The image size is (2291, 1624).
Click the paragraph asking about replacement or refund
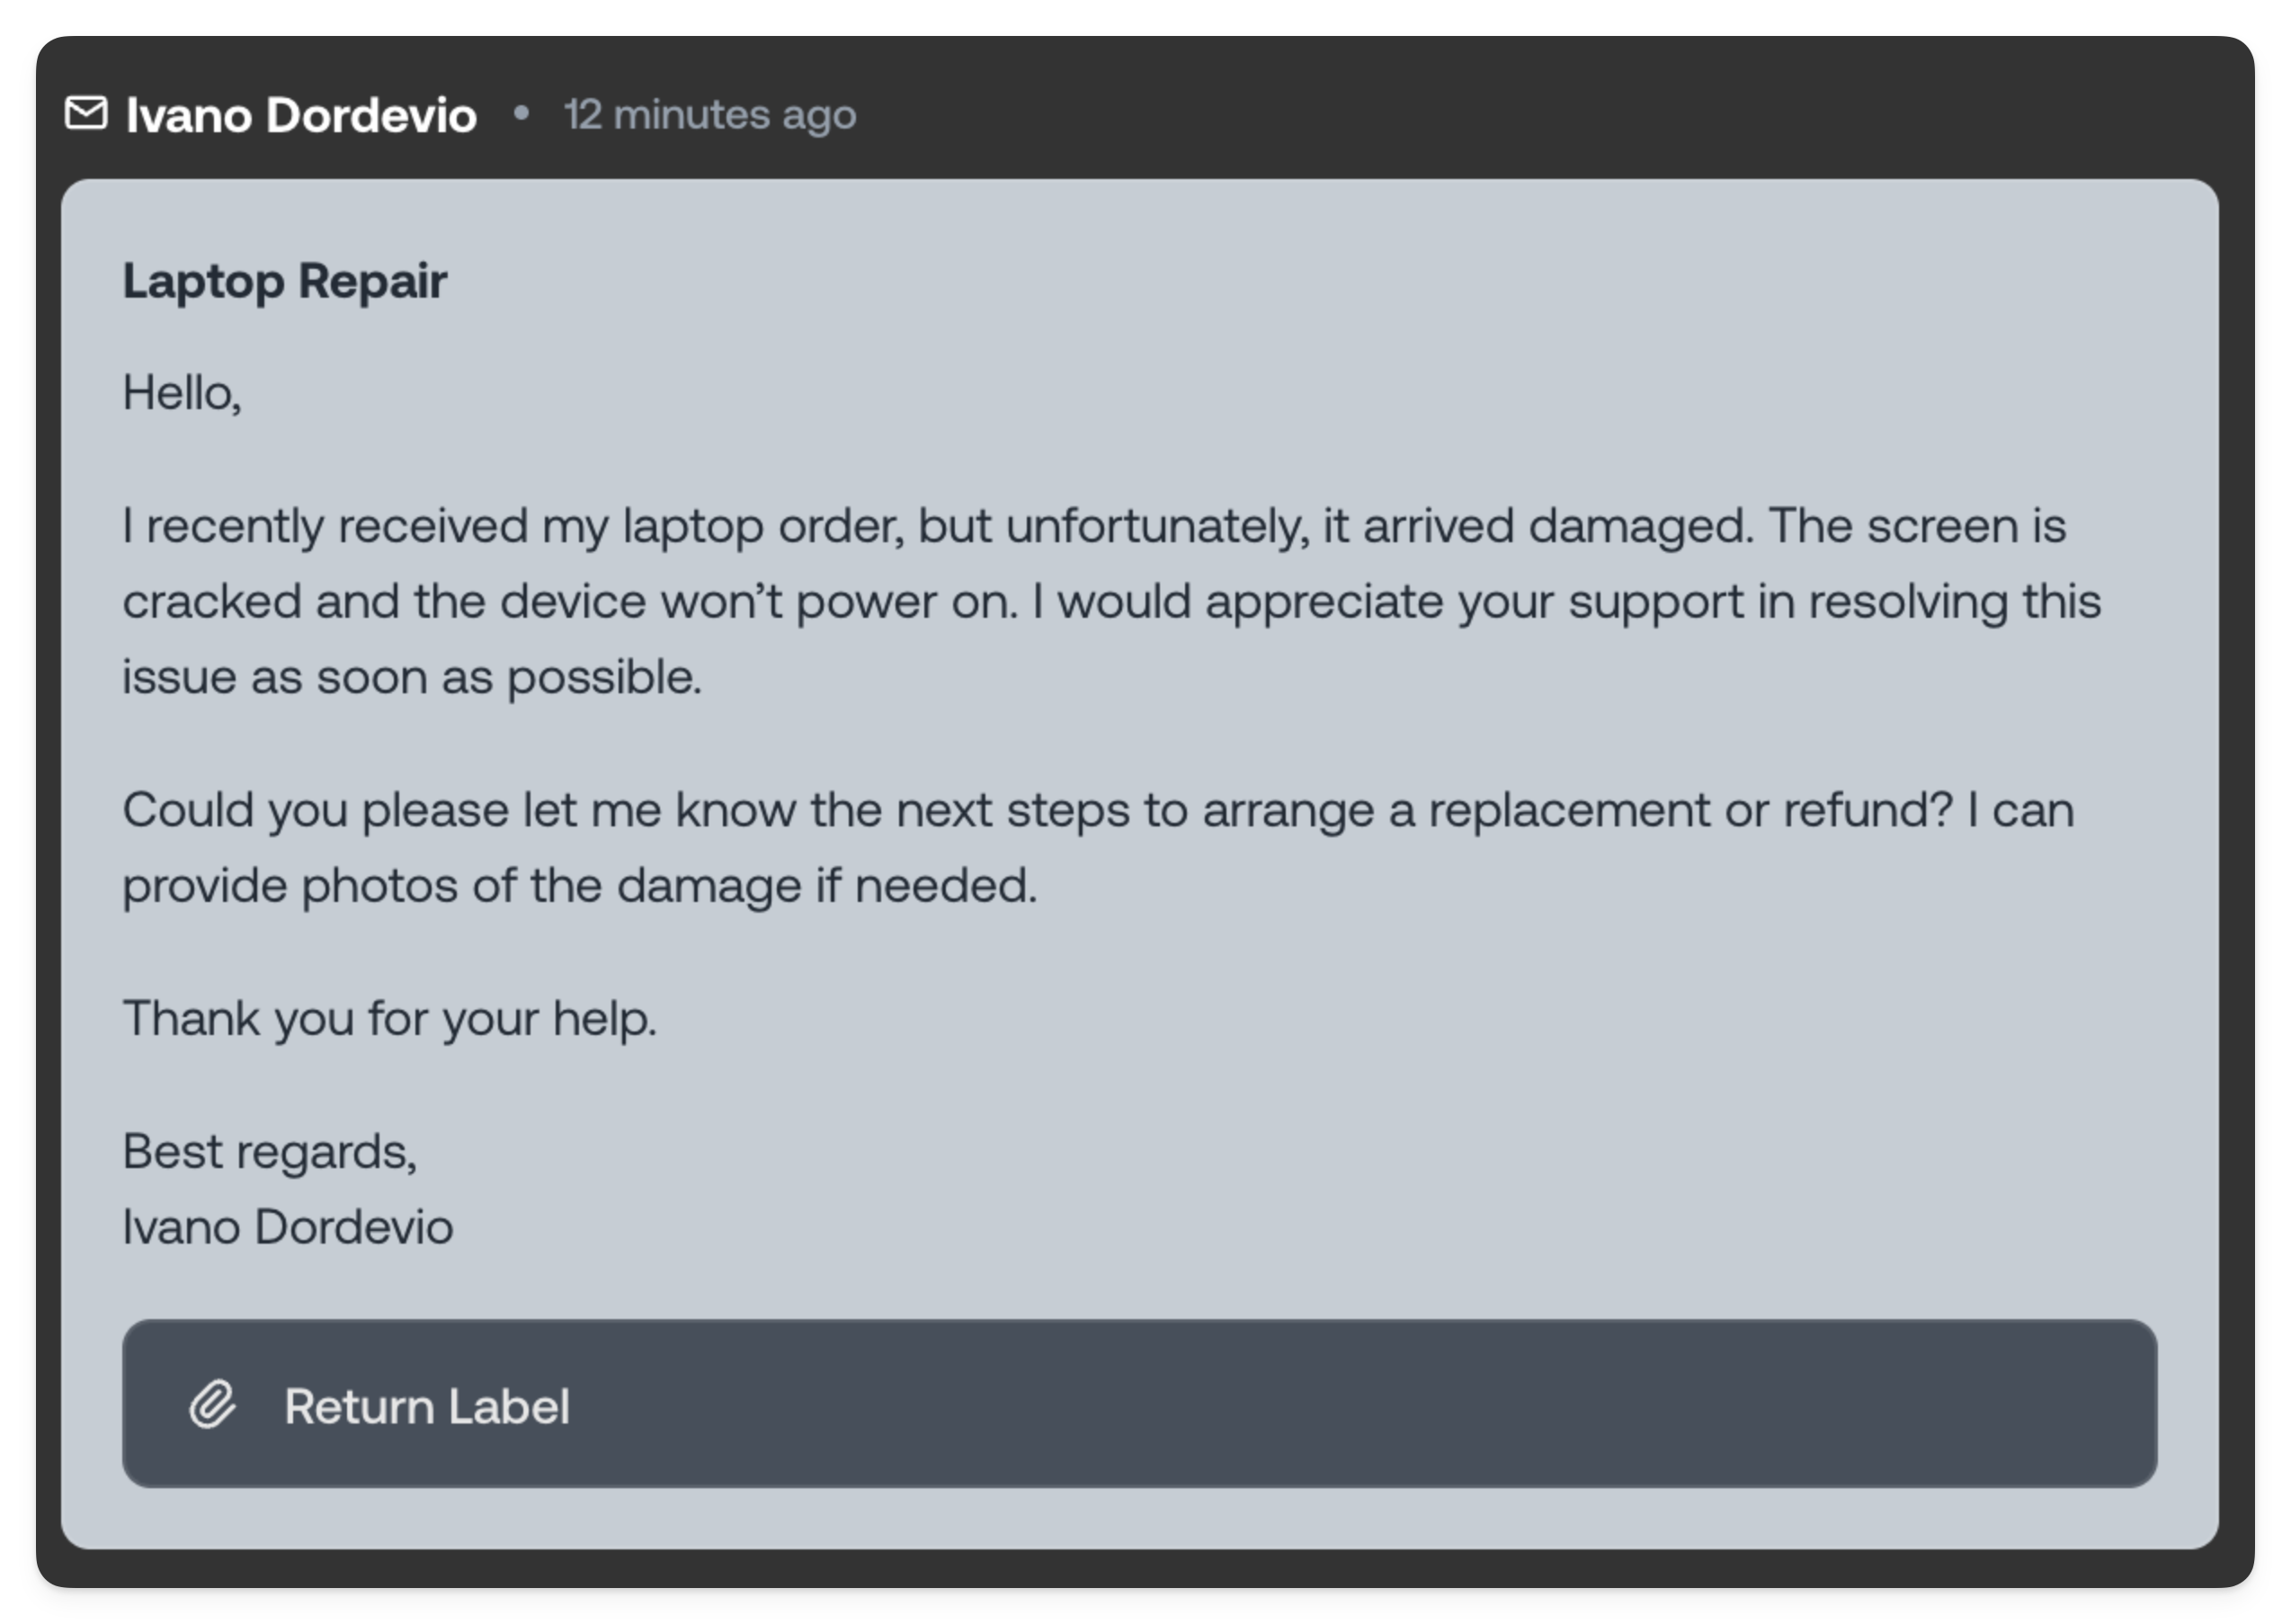point(1100,845)
